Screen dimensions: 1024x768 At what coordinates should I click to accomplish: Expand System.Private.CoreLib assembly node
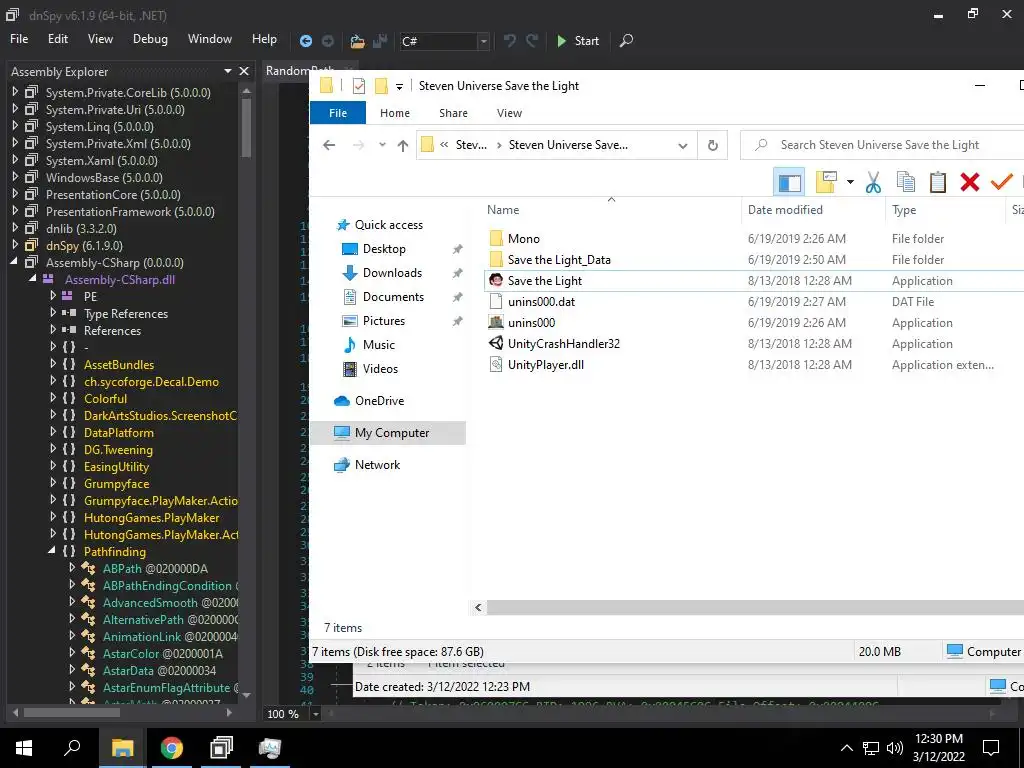(x=15, y=92)
